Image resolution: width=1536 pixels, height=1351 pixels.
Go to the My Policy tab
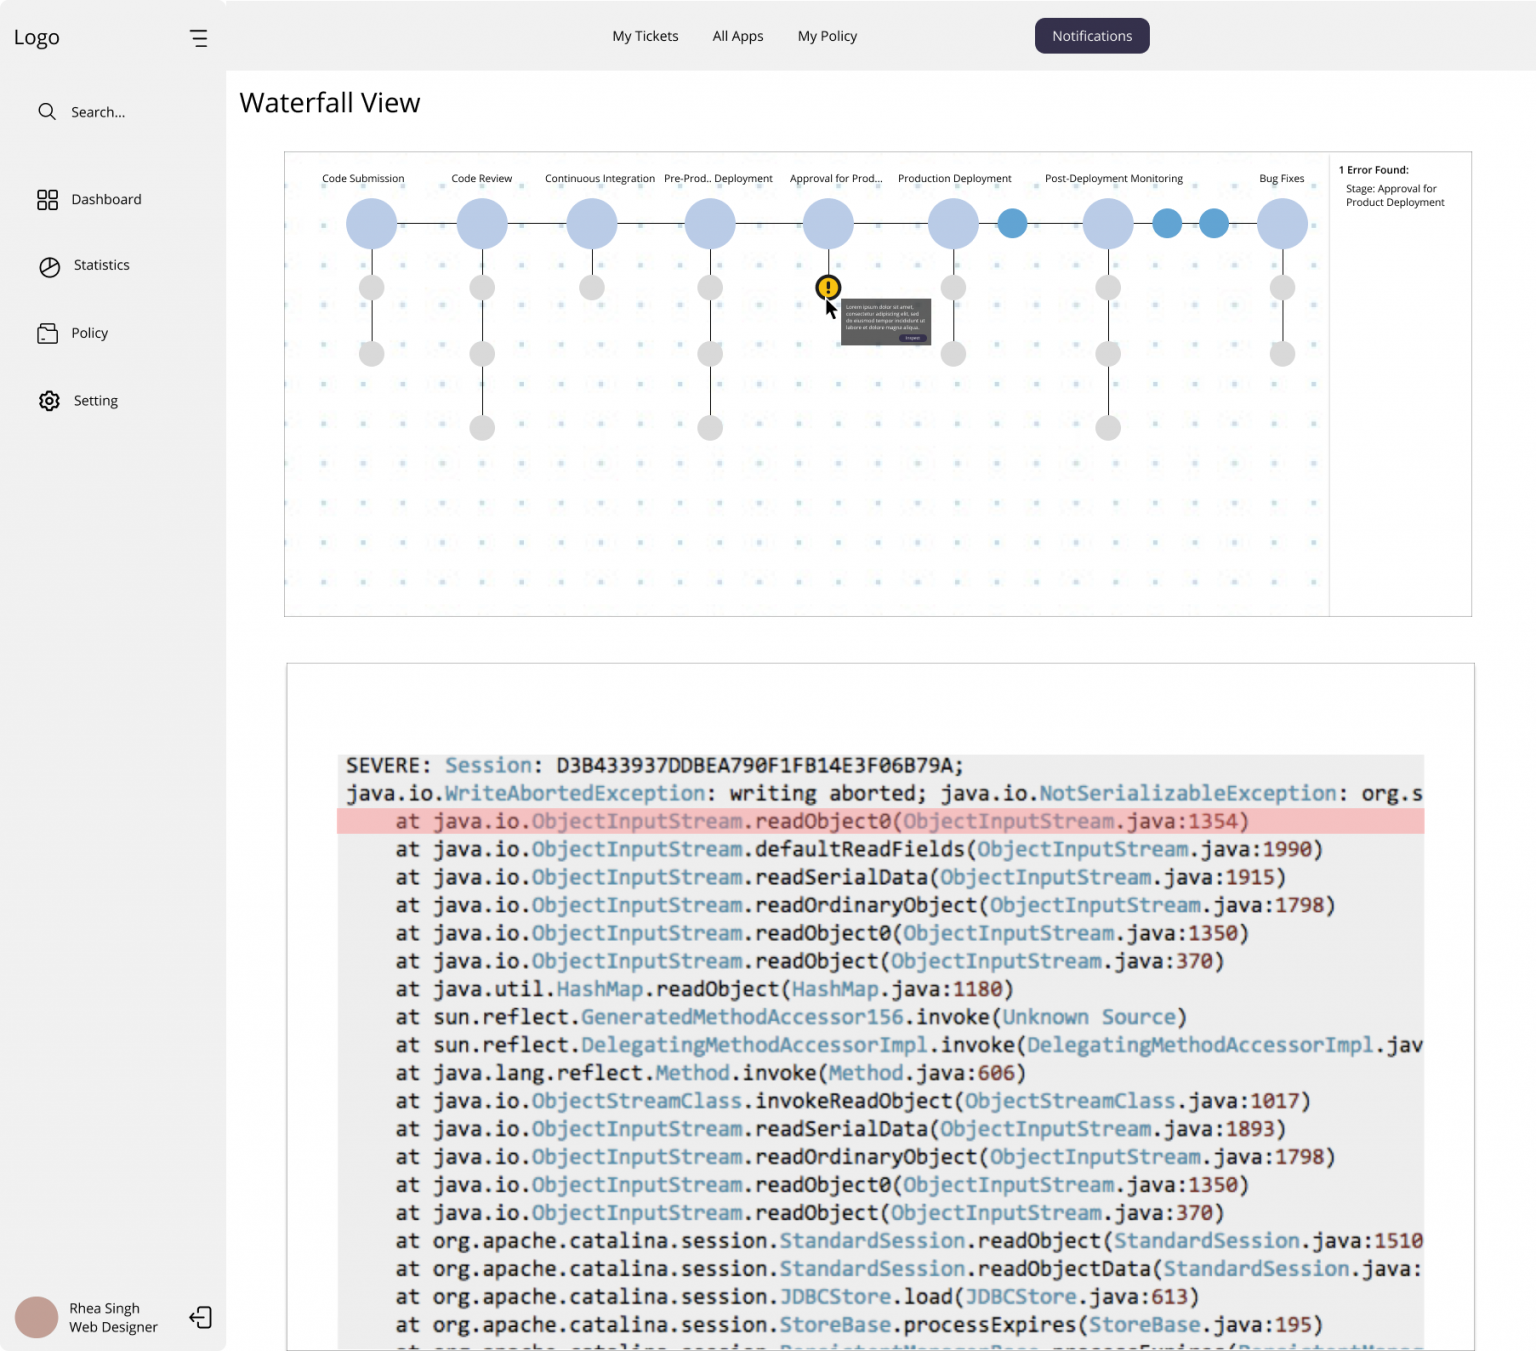827,36
